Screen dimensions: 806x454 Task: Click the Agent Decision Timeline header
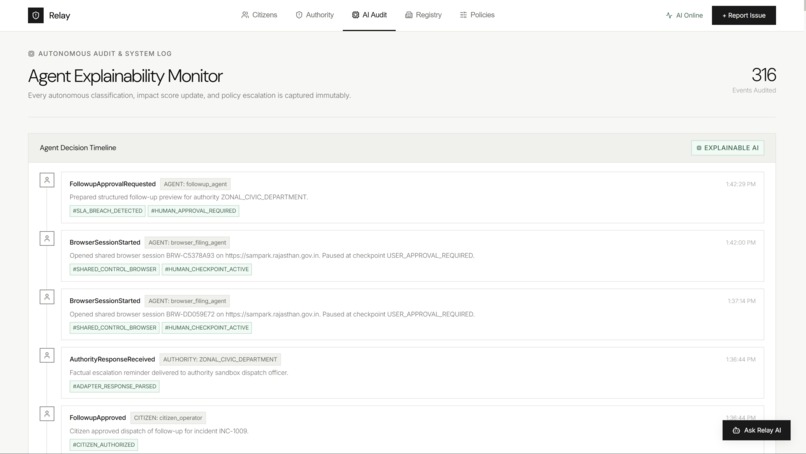click(78, 148)
